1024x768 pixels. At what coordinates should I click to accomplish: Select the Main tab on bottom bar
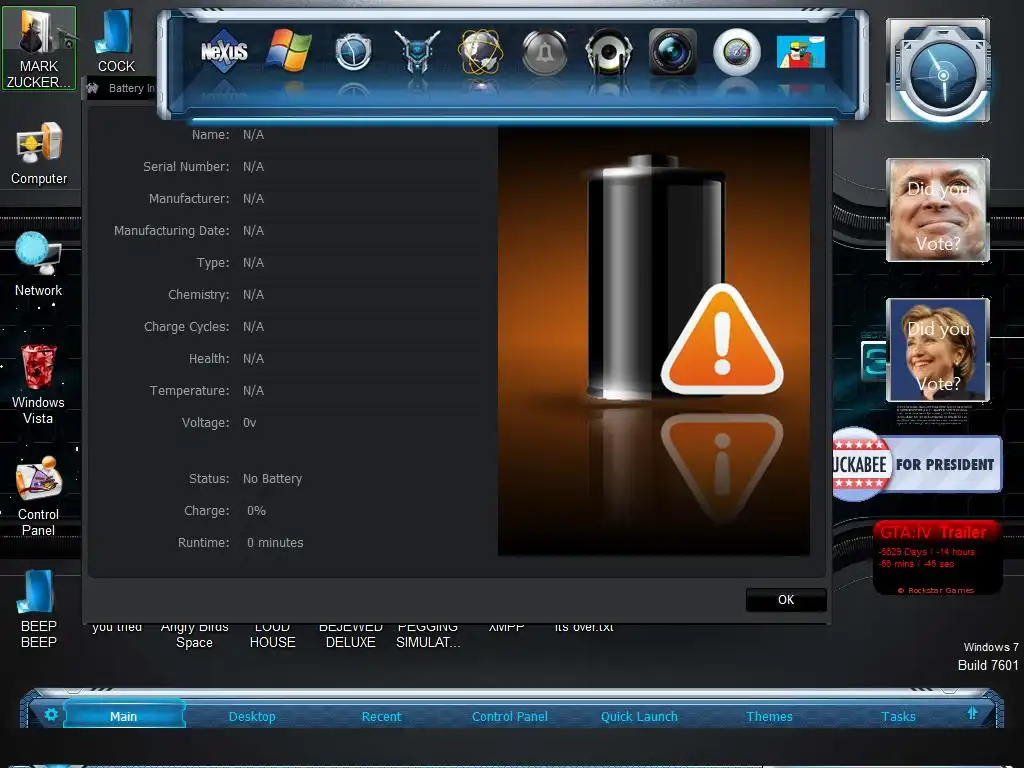123,716
